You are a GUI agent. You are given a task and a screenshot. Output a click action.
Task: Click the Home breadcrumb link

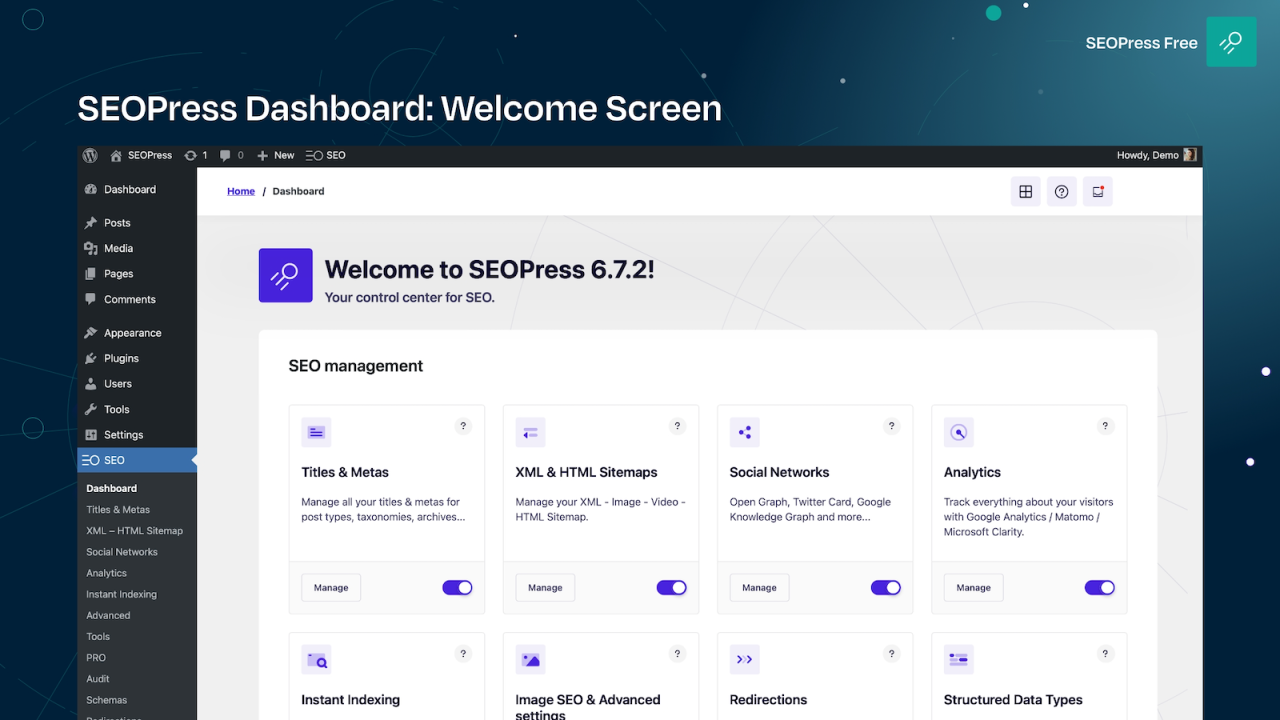(241, 191)
